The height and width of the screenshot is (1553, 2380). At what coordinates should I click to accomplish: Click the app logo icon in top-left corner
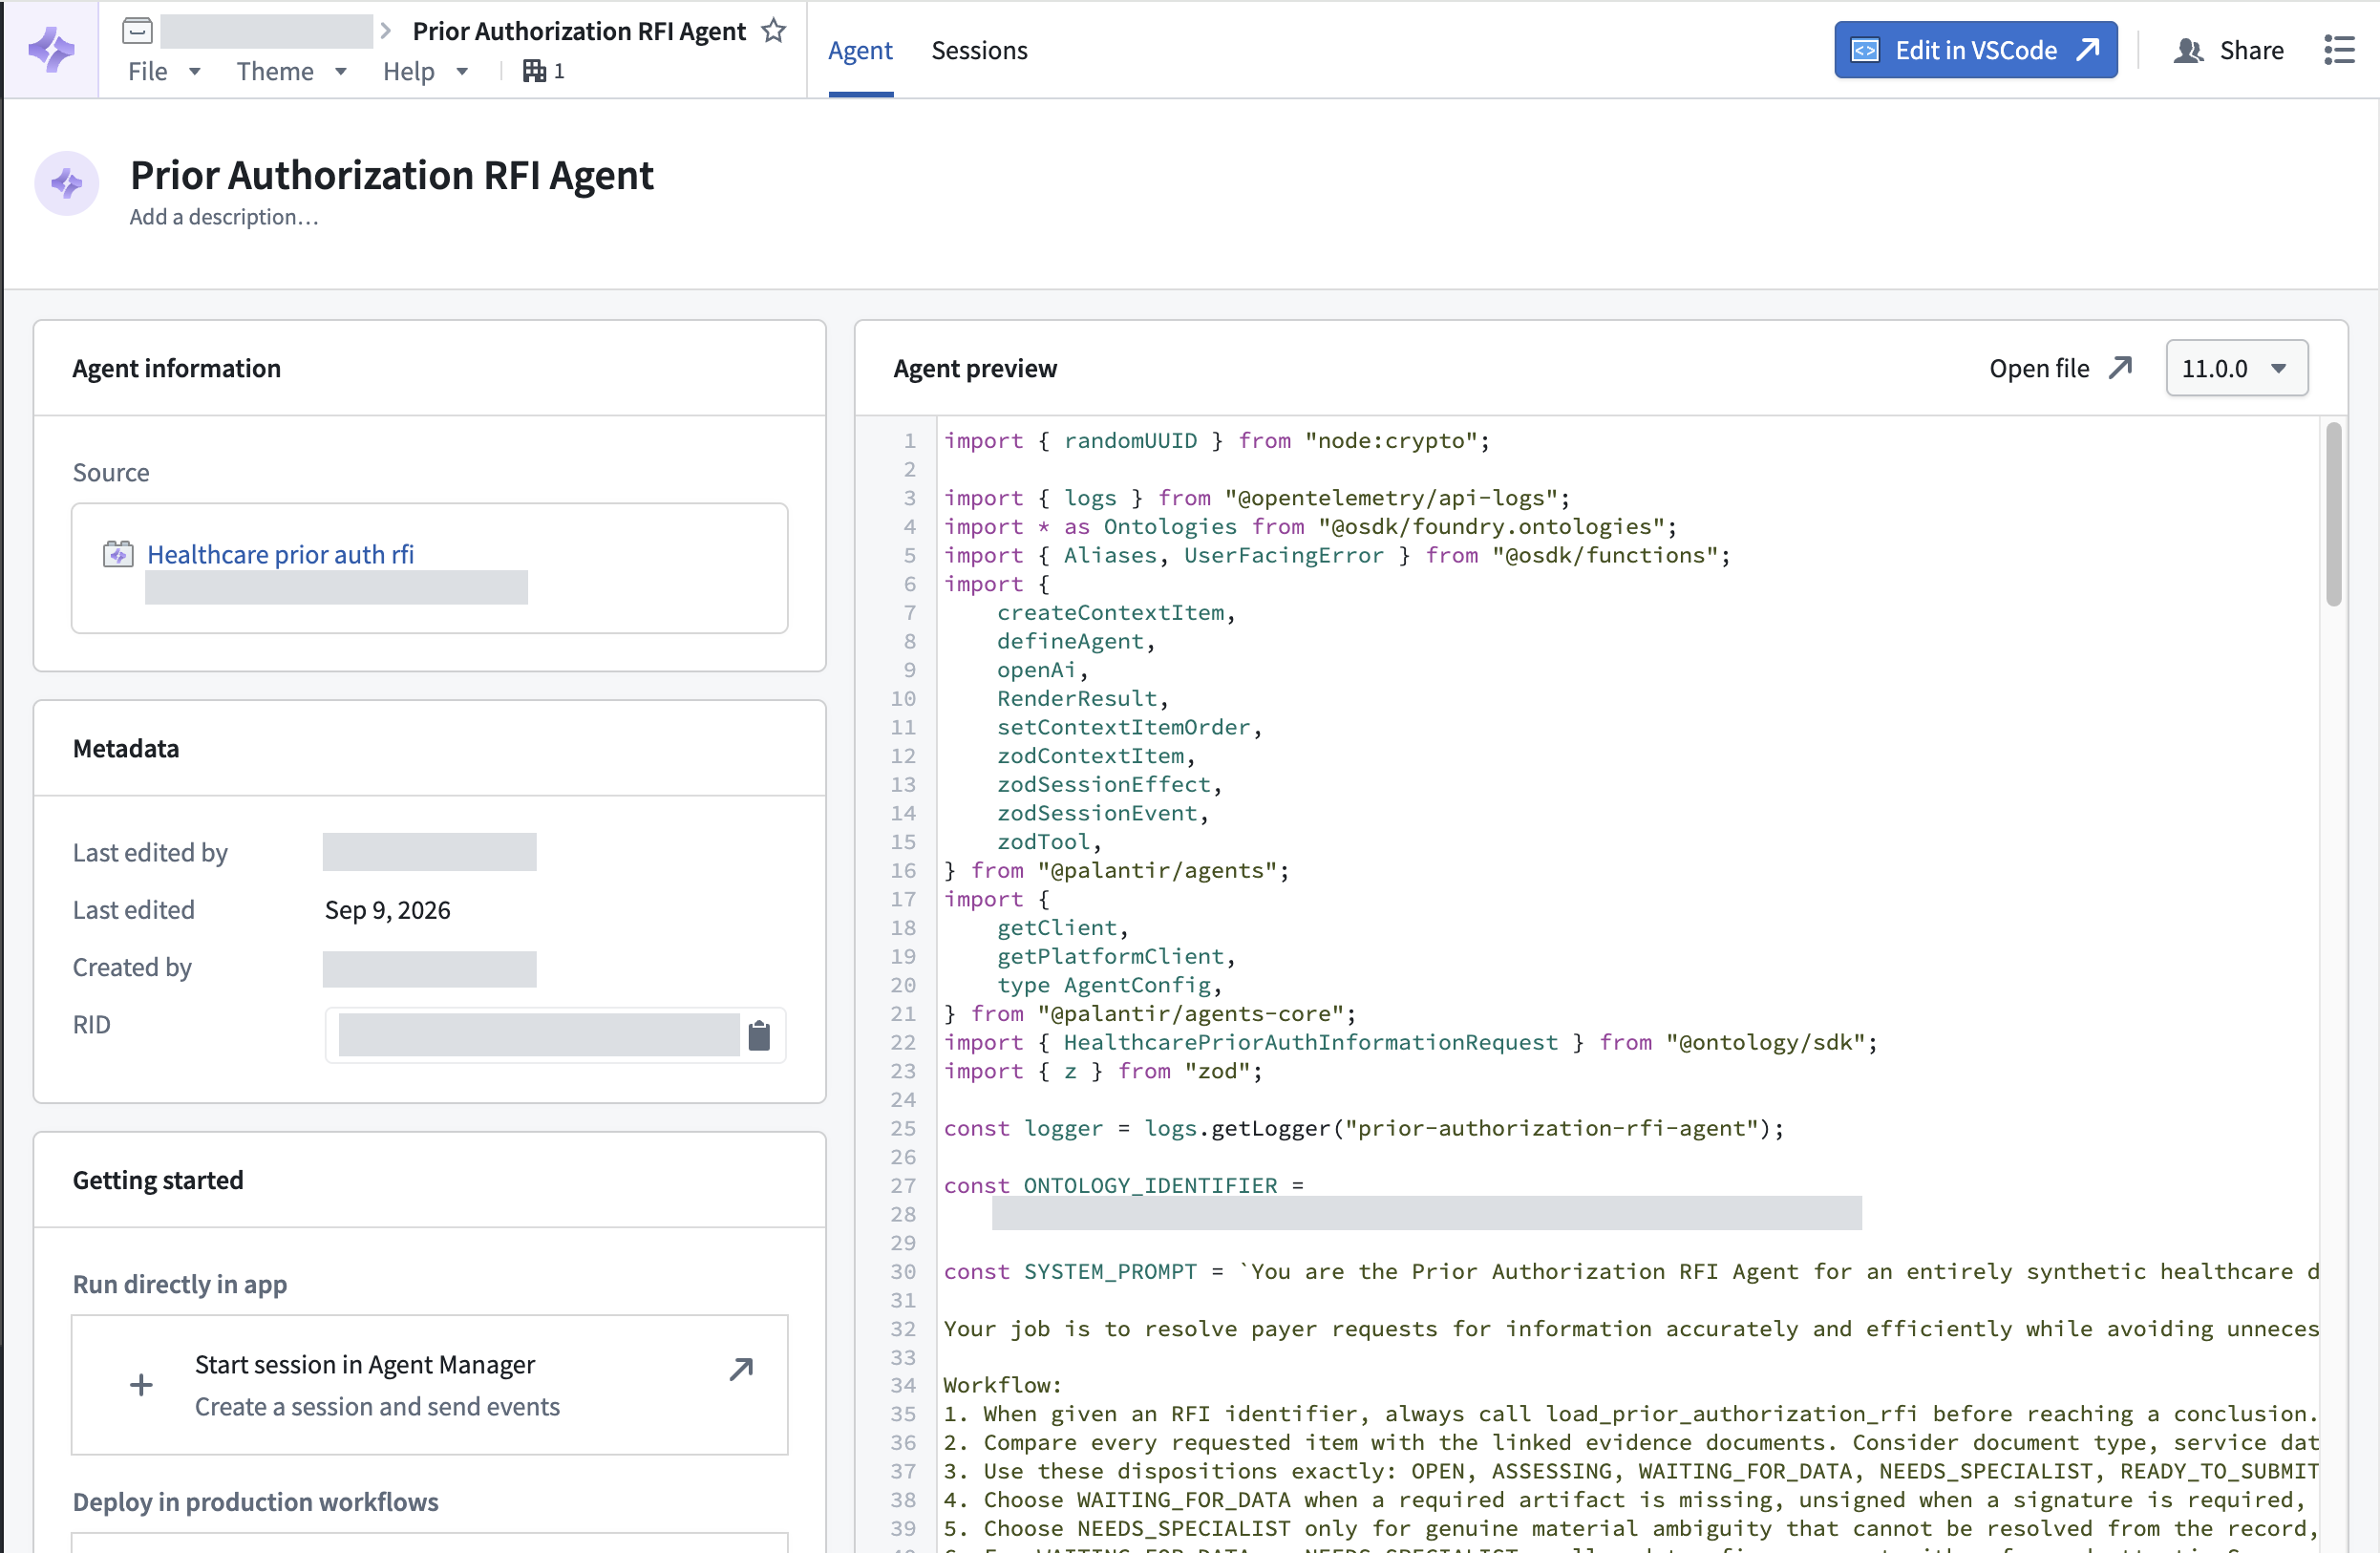pyautogui.click(x=51, y=49)
